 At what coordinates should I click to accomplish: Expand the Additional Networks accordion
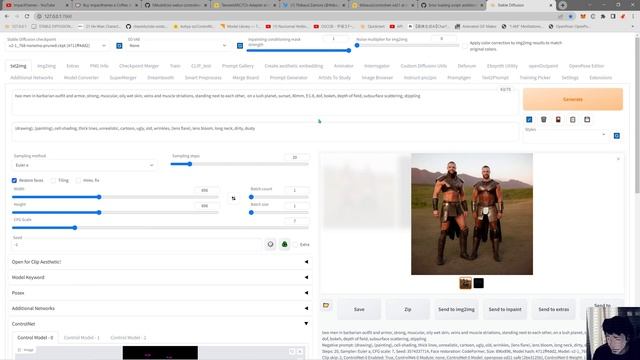160,309
